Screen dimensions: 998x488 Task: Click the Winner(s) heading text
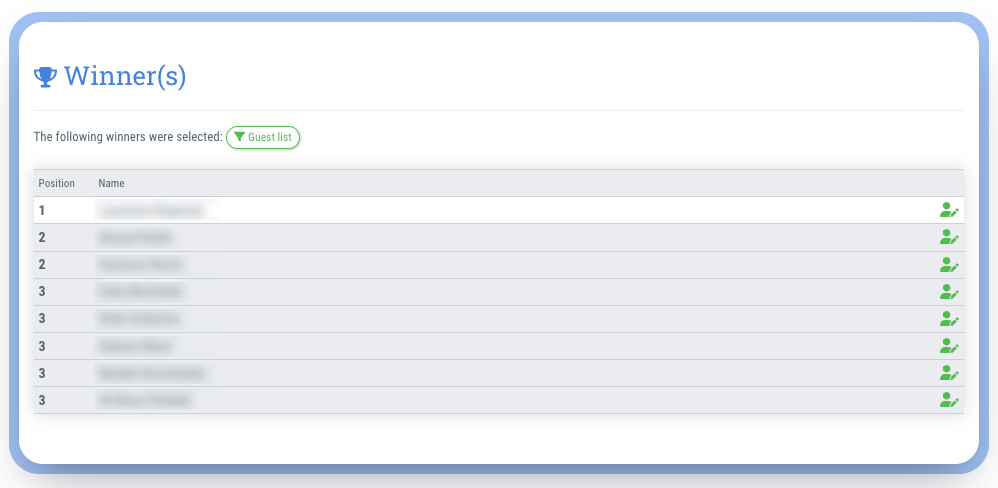(x=125, y=76)
